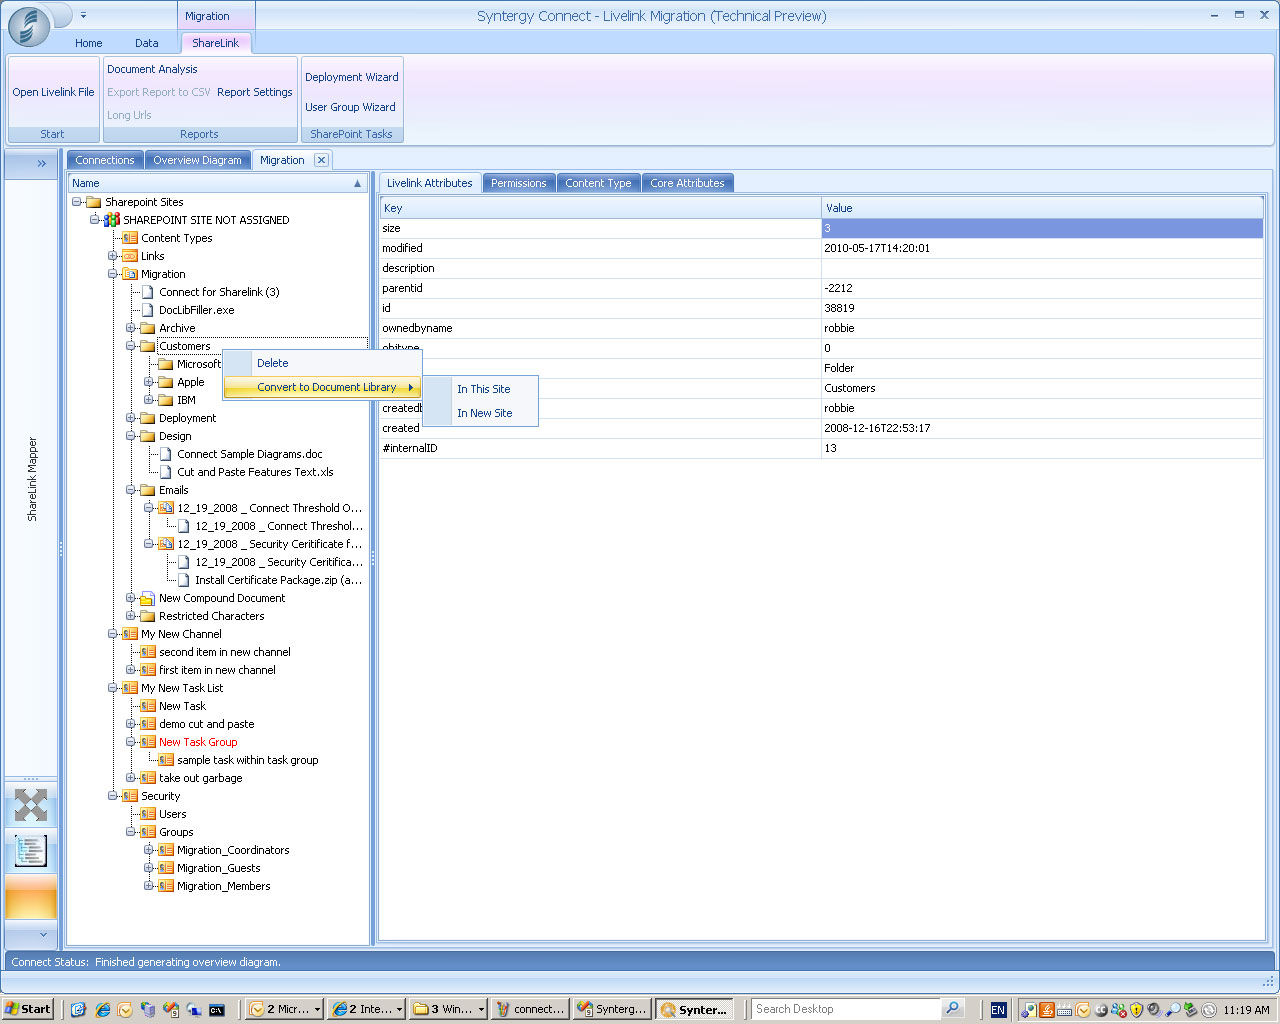The height and width of the screenshot is (1024, 1280).
Task: Click the list icon beside My New Channel
Action: click(x=130, y=634)
